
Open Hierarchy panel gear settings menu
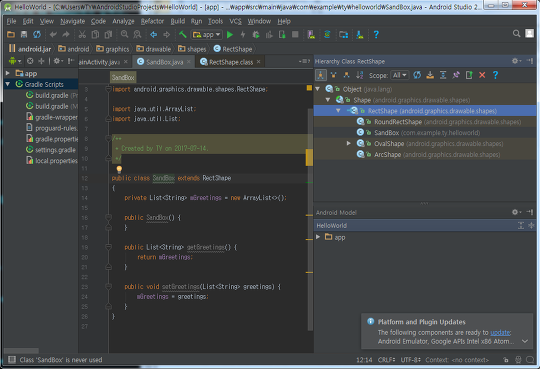[516, 61]
